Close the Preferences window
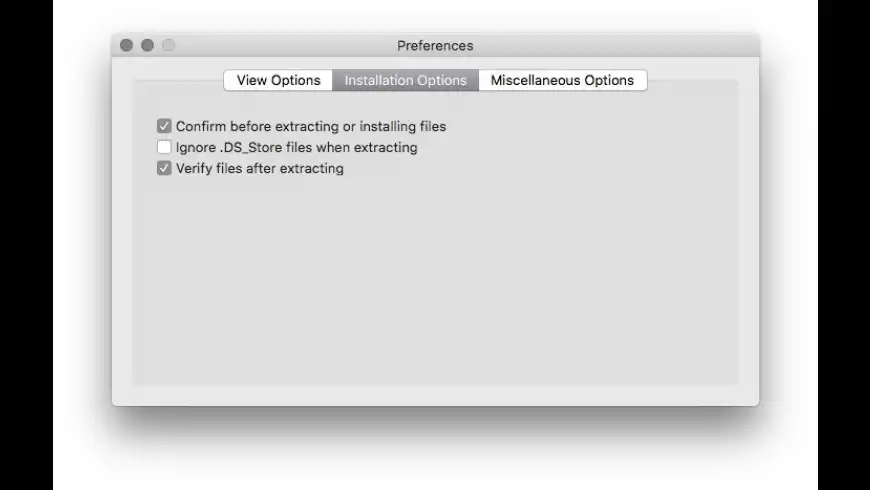The image size is (870, 490). pyautogui.click(x=126, y=45)
